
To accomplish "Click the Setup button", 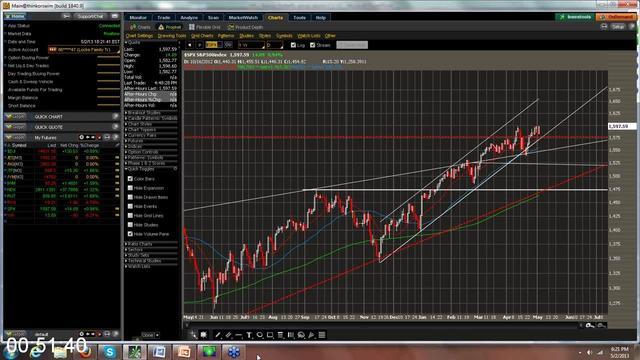I will [618, 27].
